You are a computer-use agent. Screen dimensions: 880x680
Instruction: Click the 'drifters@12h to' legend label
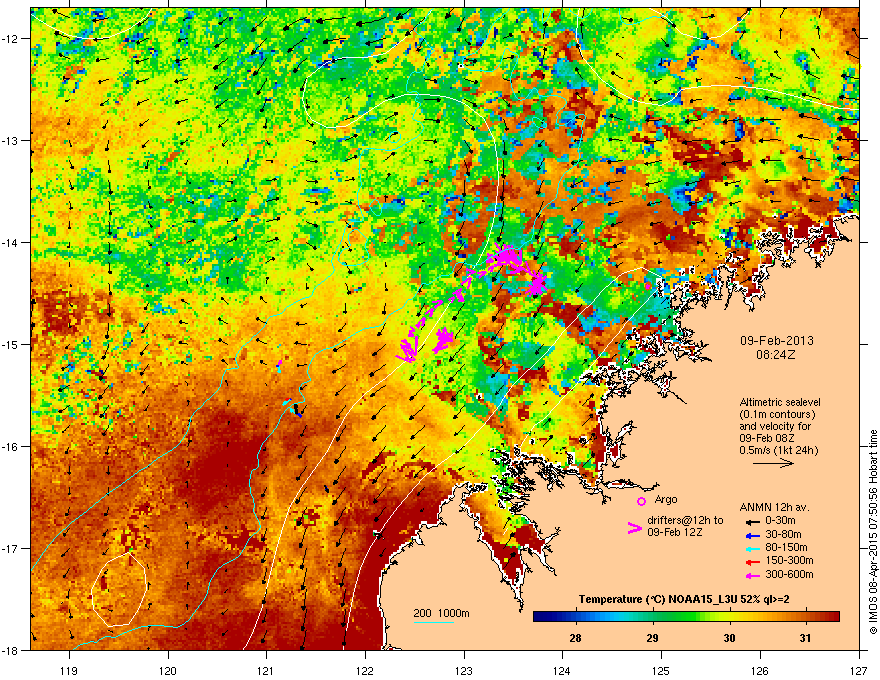pyautogui.click(x=685, y=520)
